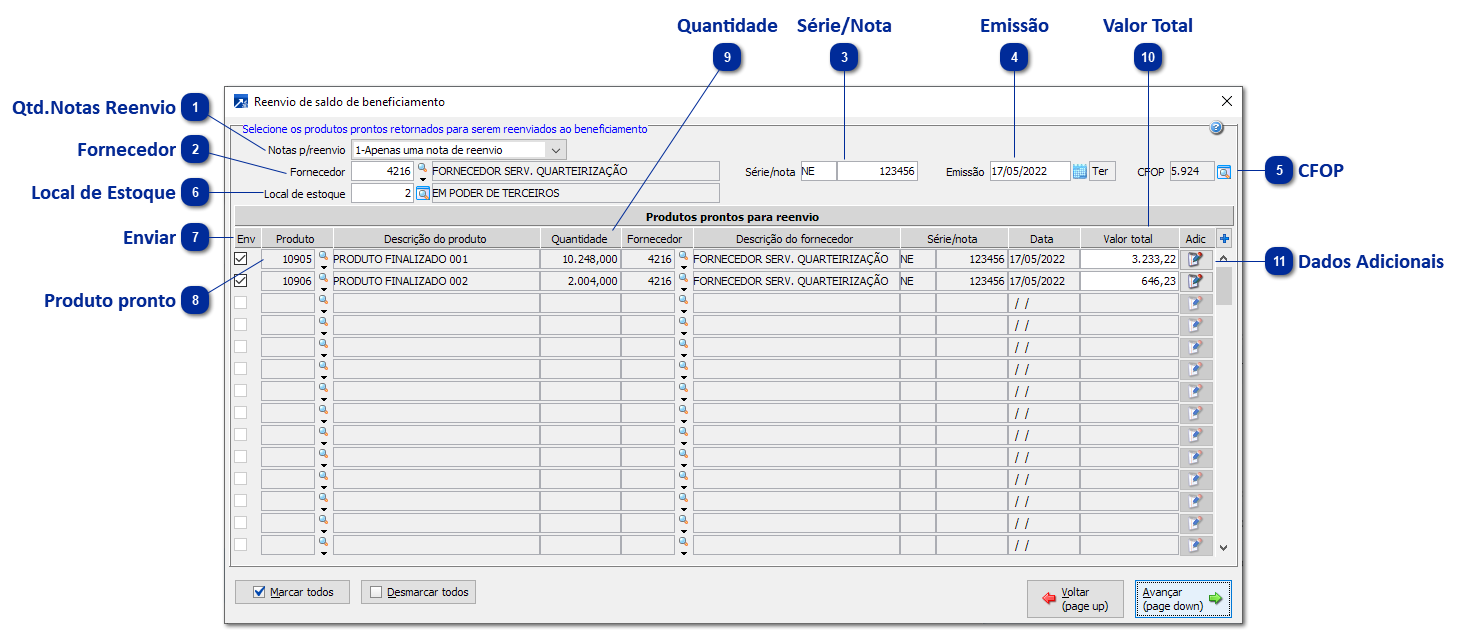
Task: Click the Desmarcar todos button
Action: 418,592
